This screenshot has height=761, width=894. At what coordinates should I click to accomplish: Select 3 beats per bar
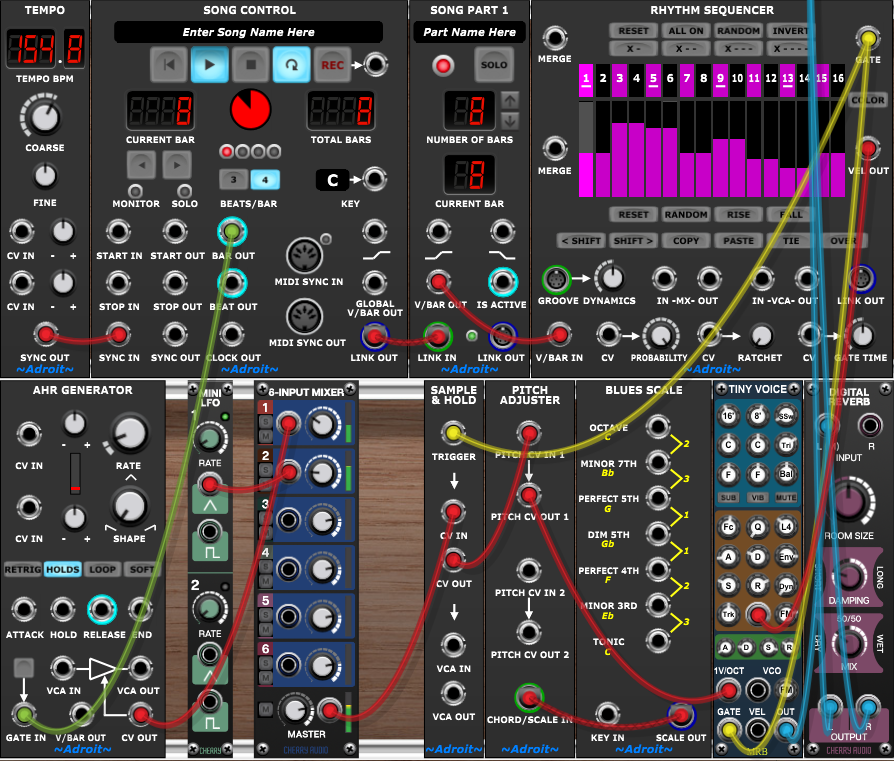tap(233, 180)
